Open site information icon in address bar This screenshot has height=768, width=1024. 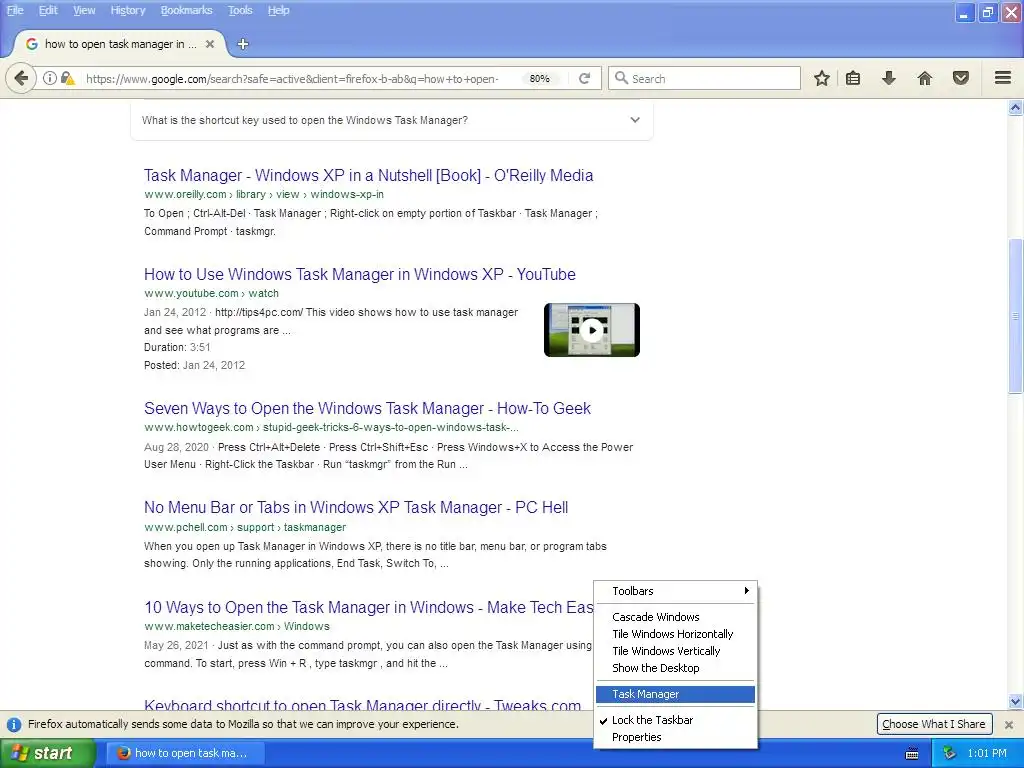click(50, 78)
